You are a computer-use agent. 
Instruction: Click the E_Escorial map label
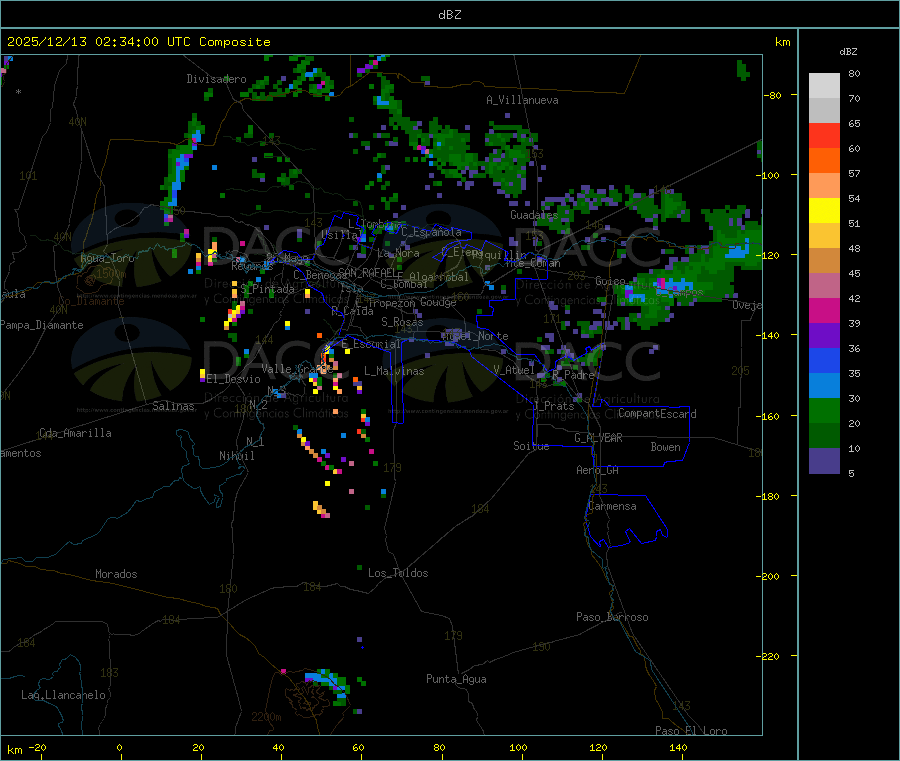click(371, 344)
